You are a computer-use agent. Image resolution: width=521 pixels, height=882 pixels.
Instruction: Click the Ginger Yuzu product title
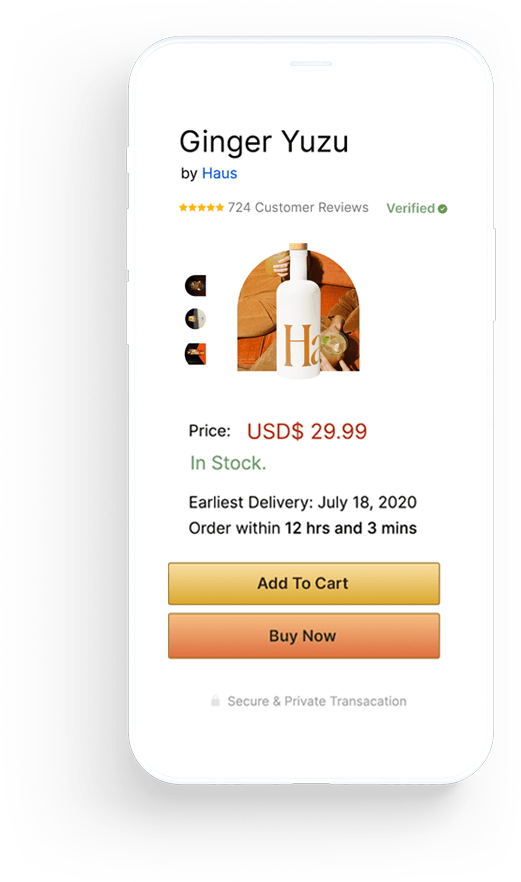(264, 141)
